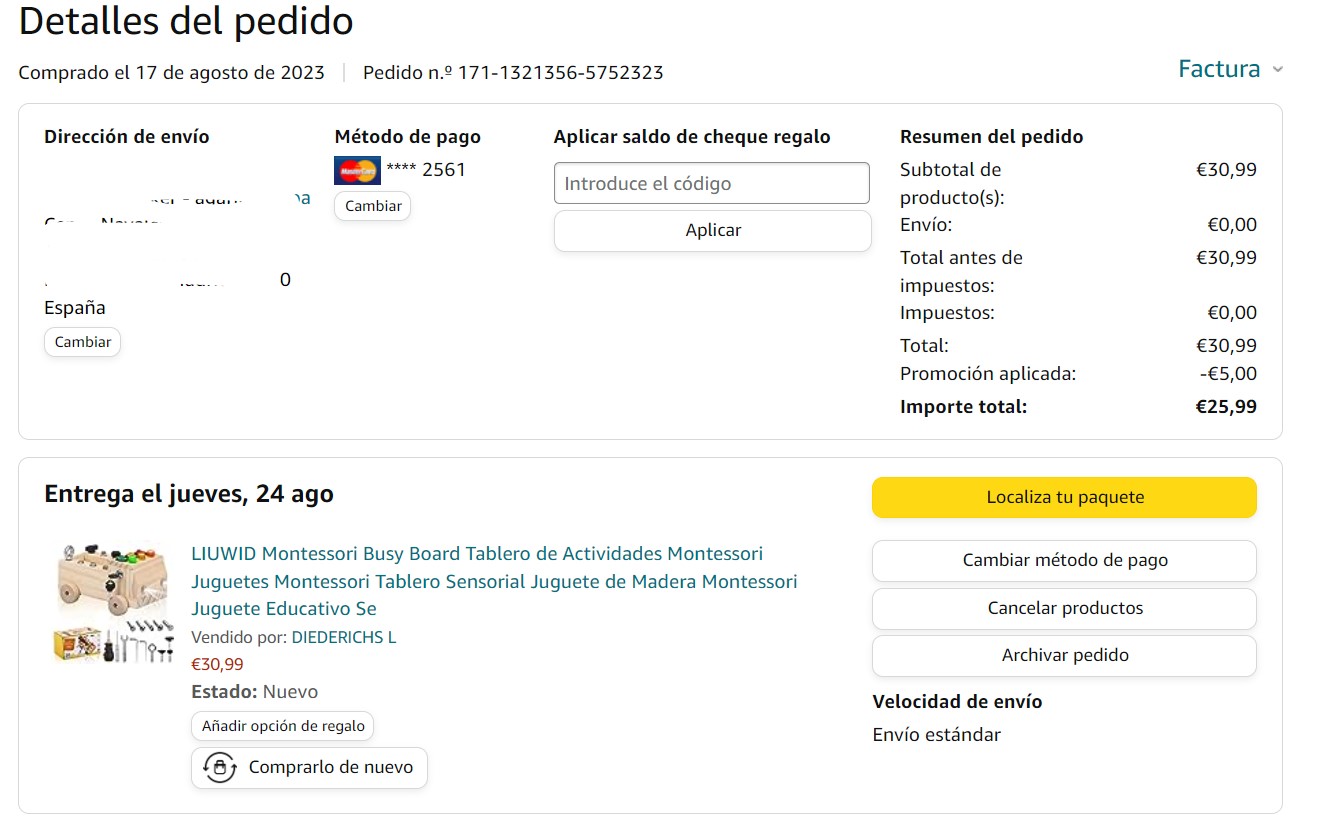Image resolution: width=1337 pixels, height=820 pixels.
Task: Open the wooden toy product thumbnail
Action: (110, 602)
